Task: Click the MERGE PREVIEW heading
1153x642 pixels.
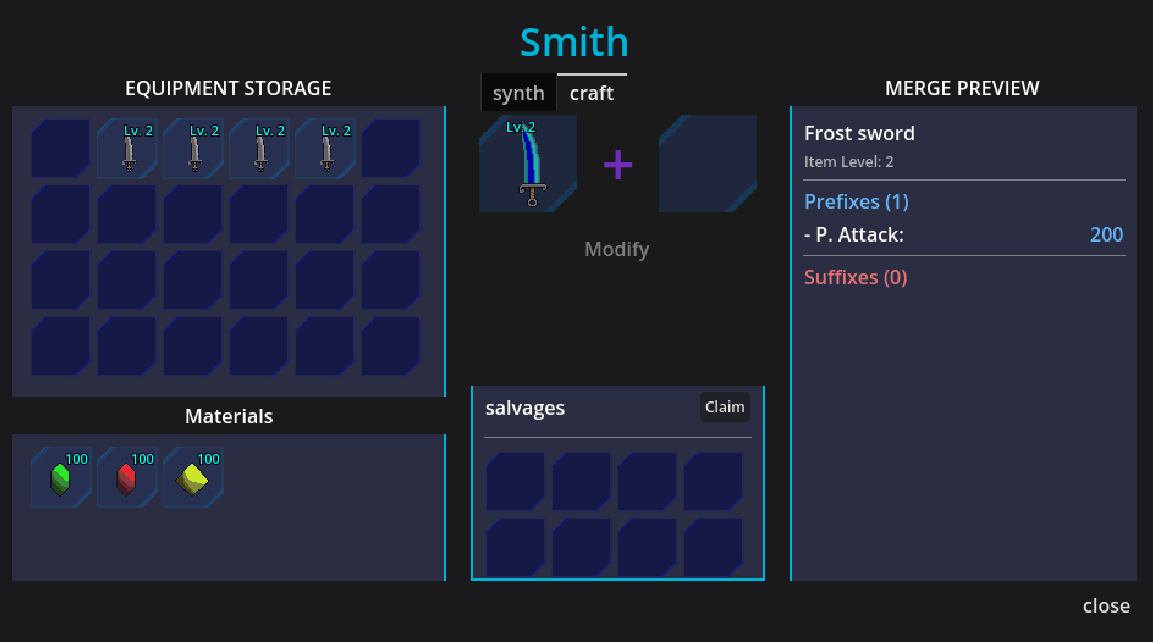Action: [962, 88]
